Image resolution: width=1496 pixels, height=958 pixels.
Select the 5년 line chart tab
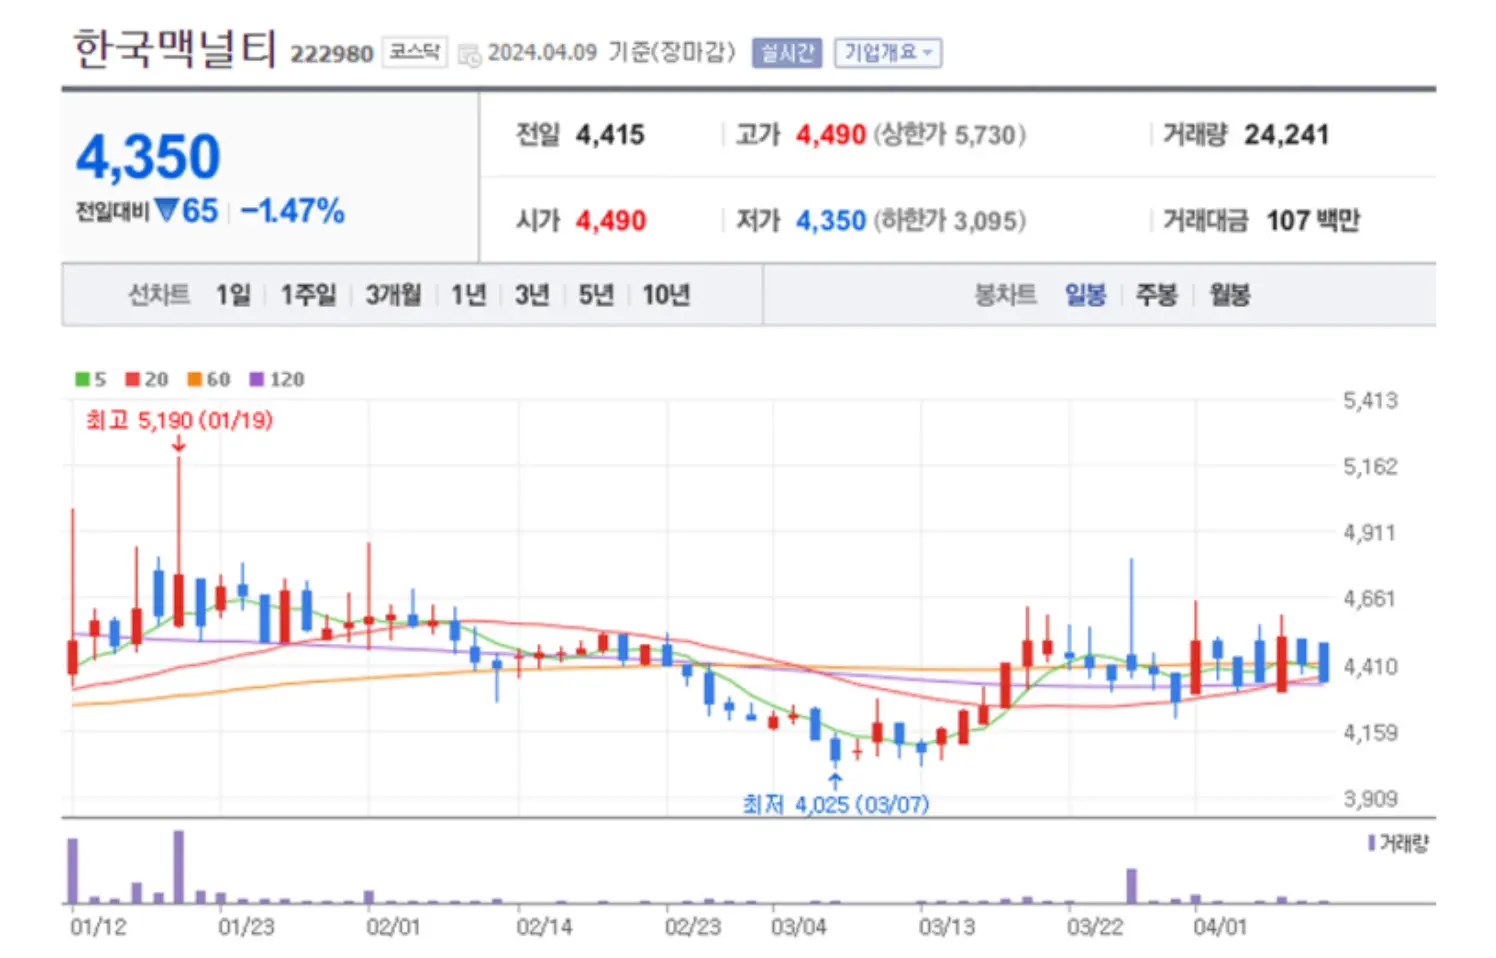click(x=596, y=295)
